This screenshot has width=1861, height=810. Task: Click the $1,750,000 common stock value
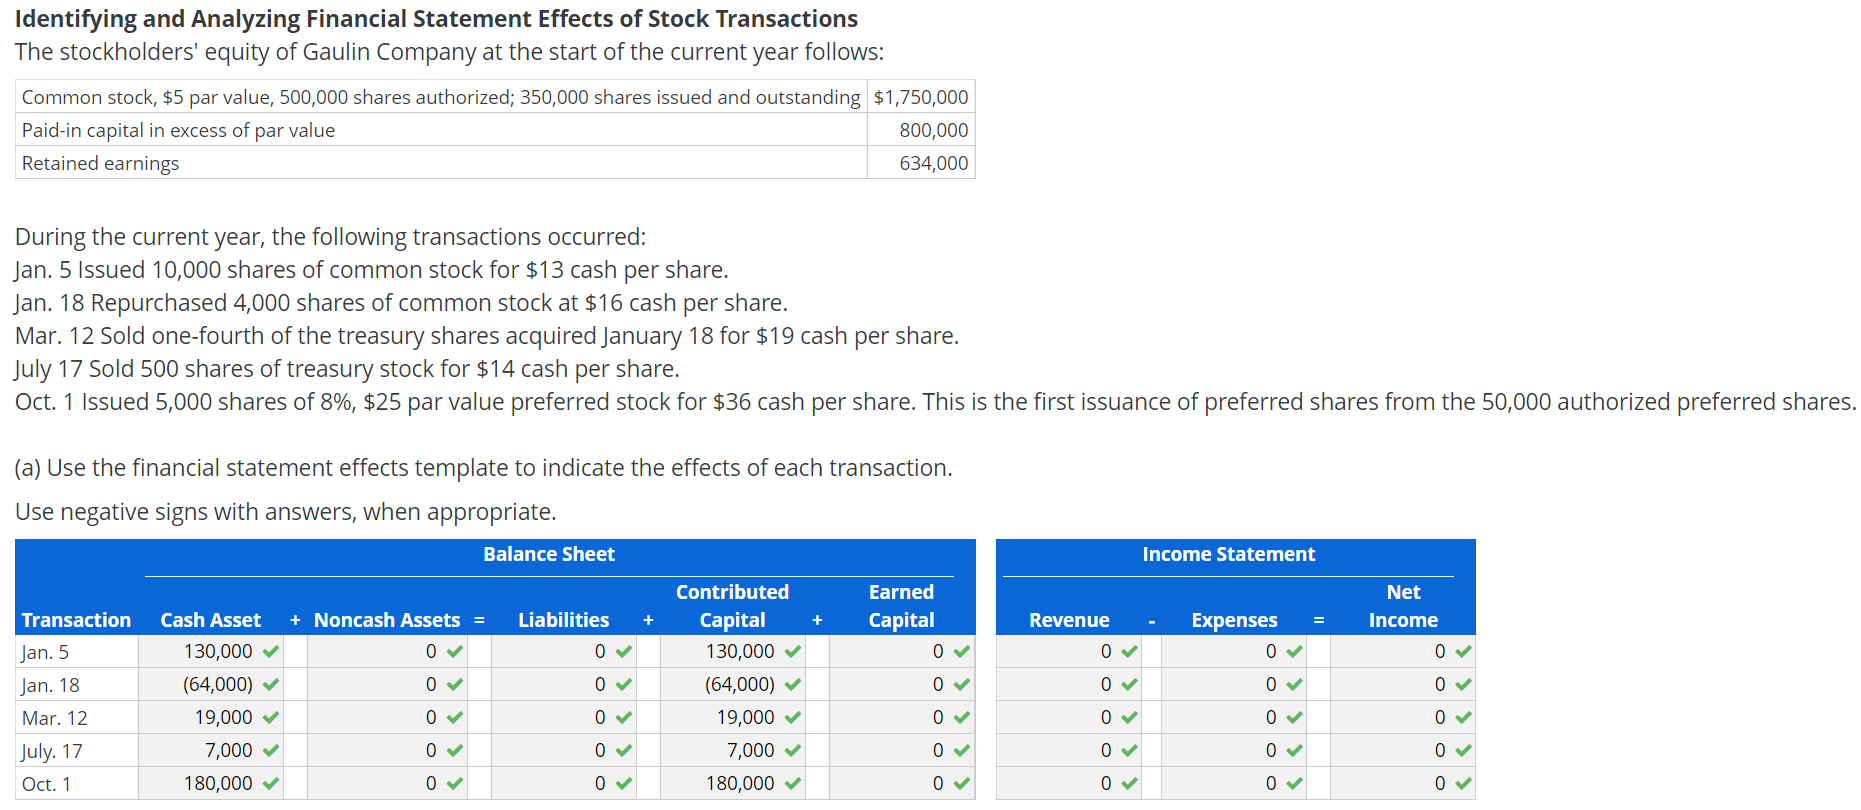[x=921, y=97]
